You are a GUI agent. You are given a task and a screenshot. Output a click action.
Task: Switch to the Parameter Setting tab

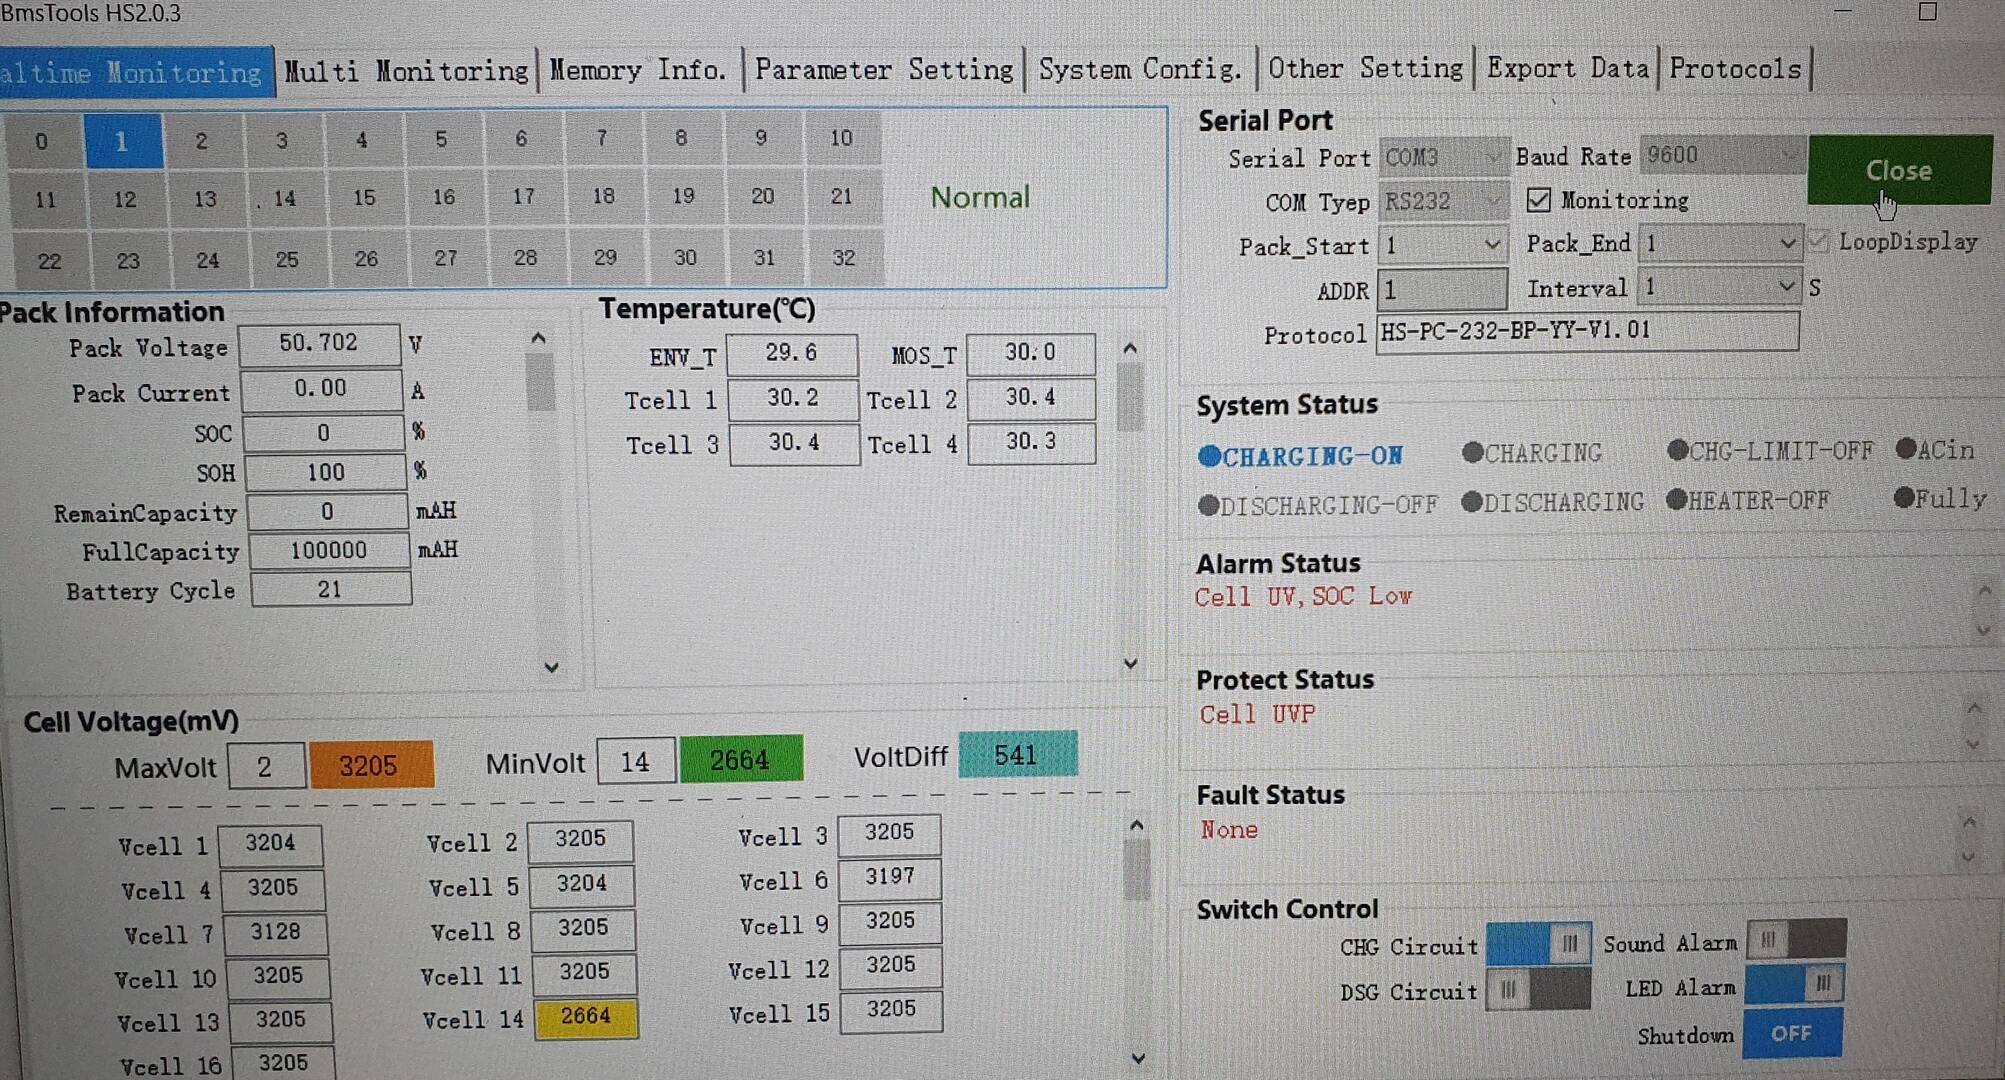tap(884, 69)
